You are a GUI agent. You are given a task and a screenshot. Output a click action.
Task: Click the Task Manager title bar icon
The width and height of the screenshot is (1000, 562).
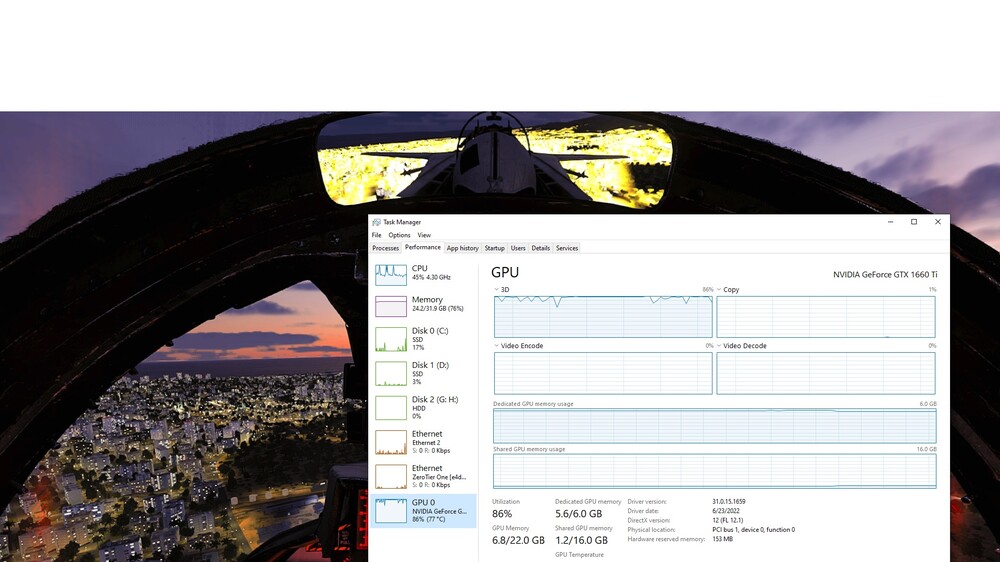(x=376, y=222)
